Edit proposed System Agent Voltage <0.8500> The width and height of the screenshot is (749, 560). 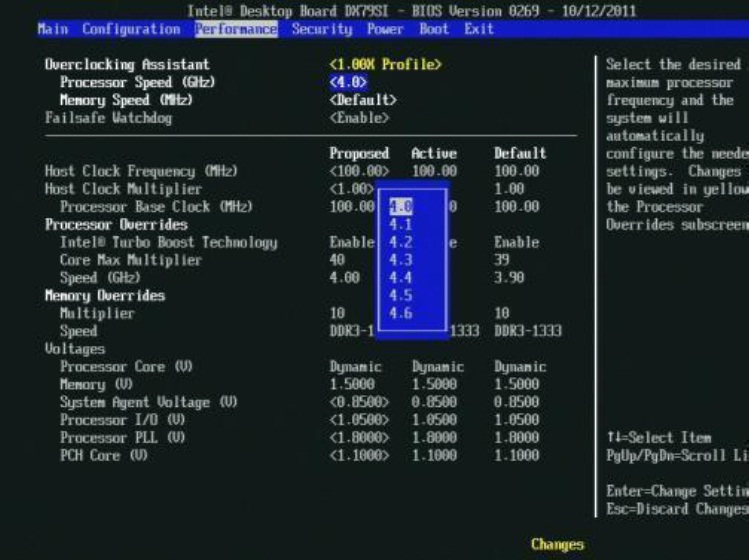pos(359,402)
